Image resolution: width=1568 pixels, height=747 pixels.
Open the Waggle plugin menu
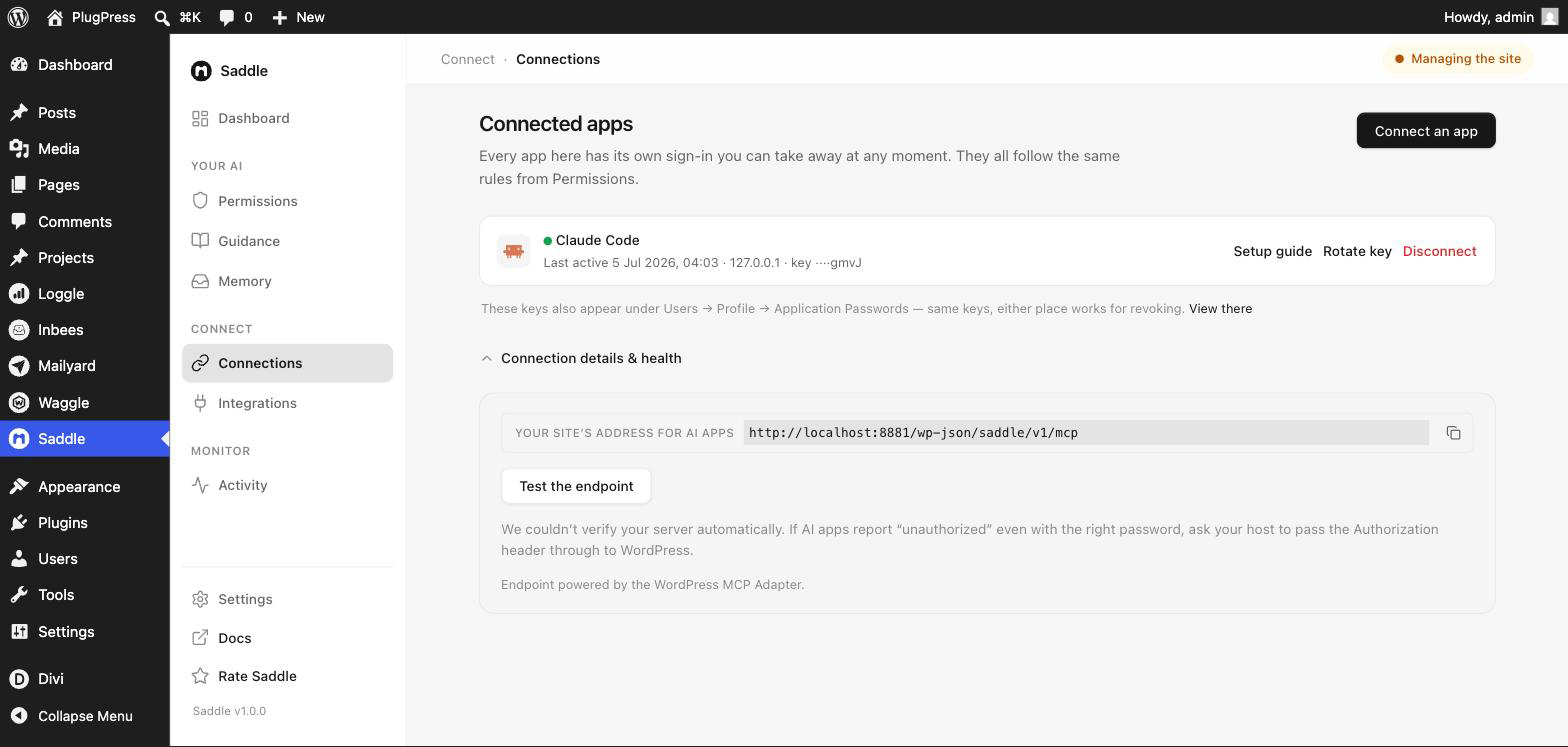(85, 403)
